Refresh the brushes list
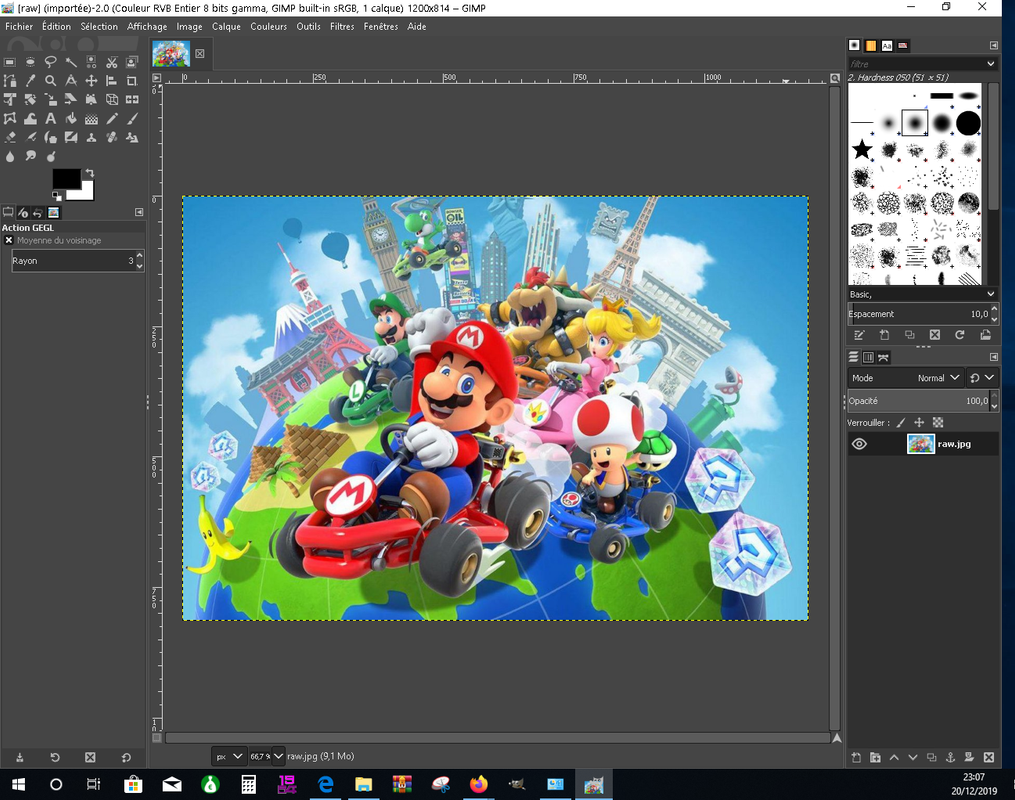This screenshot has height=800, width=1015. click(x=960, y=335)
